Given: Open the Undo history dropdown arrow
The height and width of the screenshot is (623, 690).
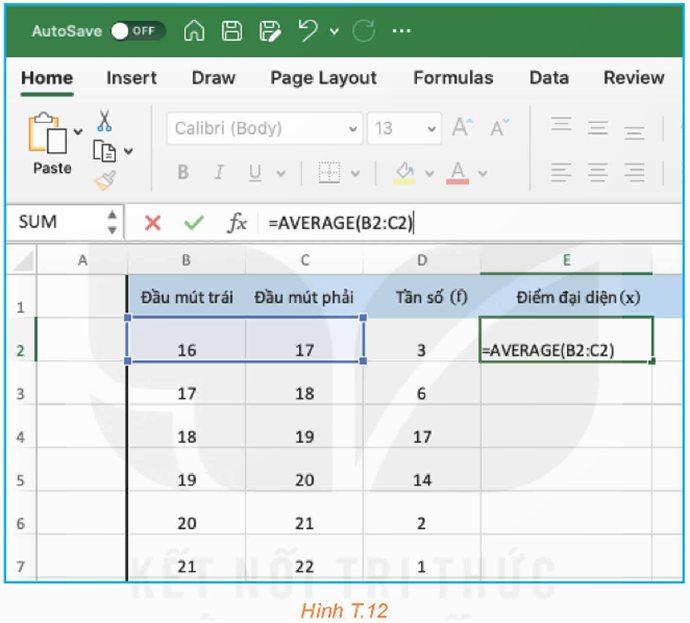Looking at the screenshot, I should click(x=334, y=31).
